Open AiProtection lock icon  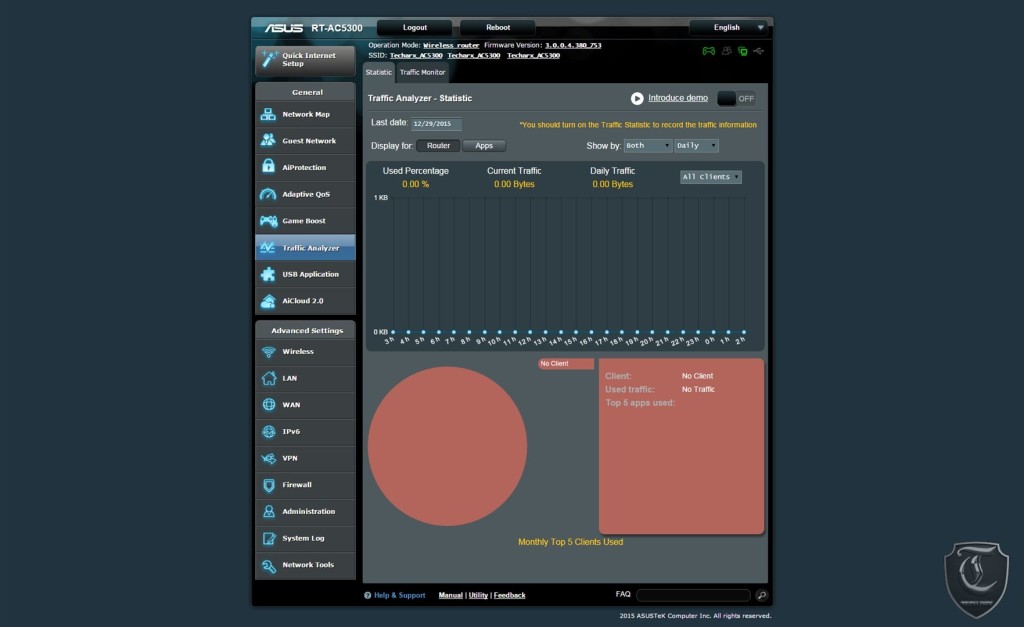(268, 168)
